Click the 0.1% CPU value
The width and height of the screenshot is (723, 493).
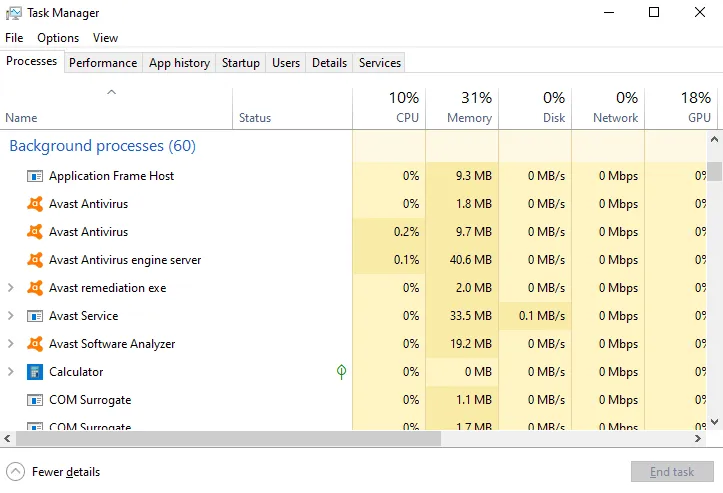pos(406,260)
